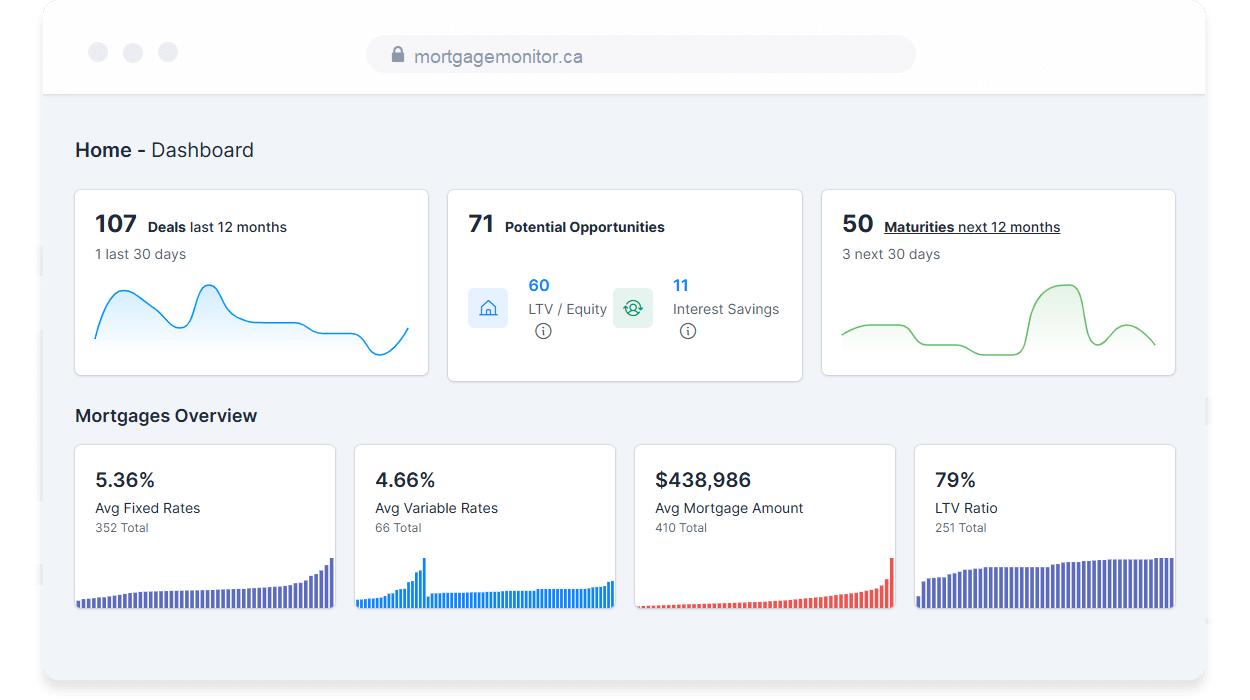The image size is (1250, 700).
Task: Select the 79% LTV Ratio card
Action: pos(1044,525)
